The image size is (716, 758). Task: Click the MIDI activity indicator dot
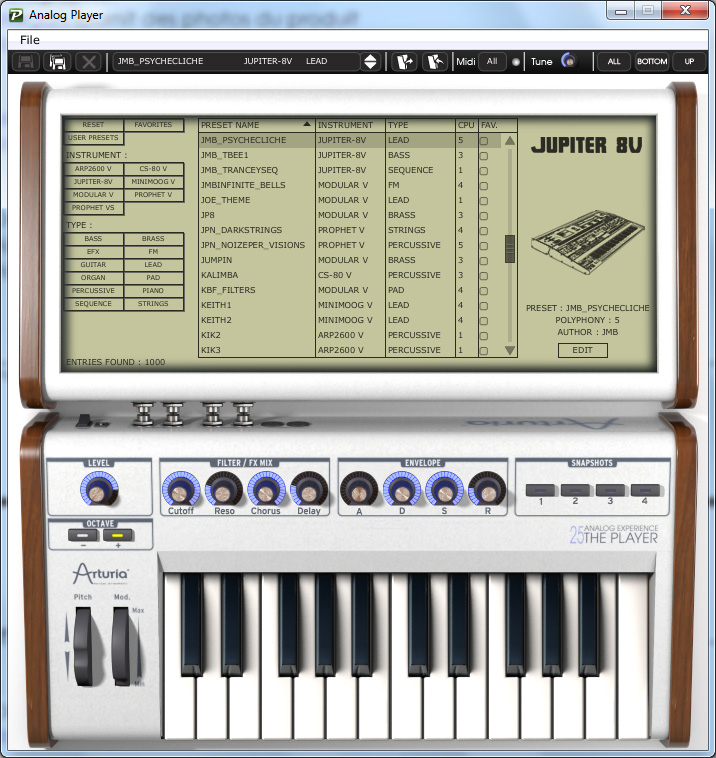pos(516,62)
